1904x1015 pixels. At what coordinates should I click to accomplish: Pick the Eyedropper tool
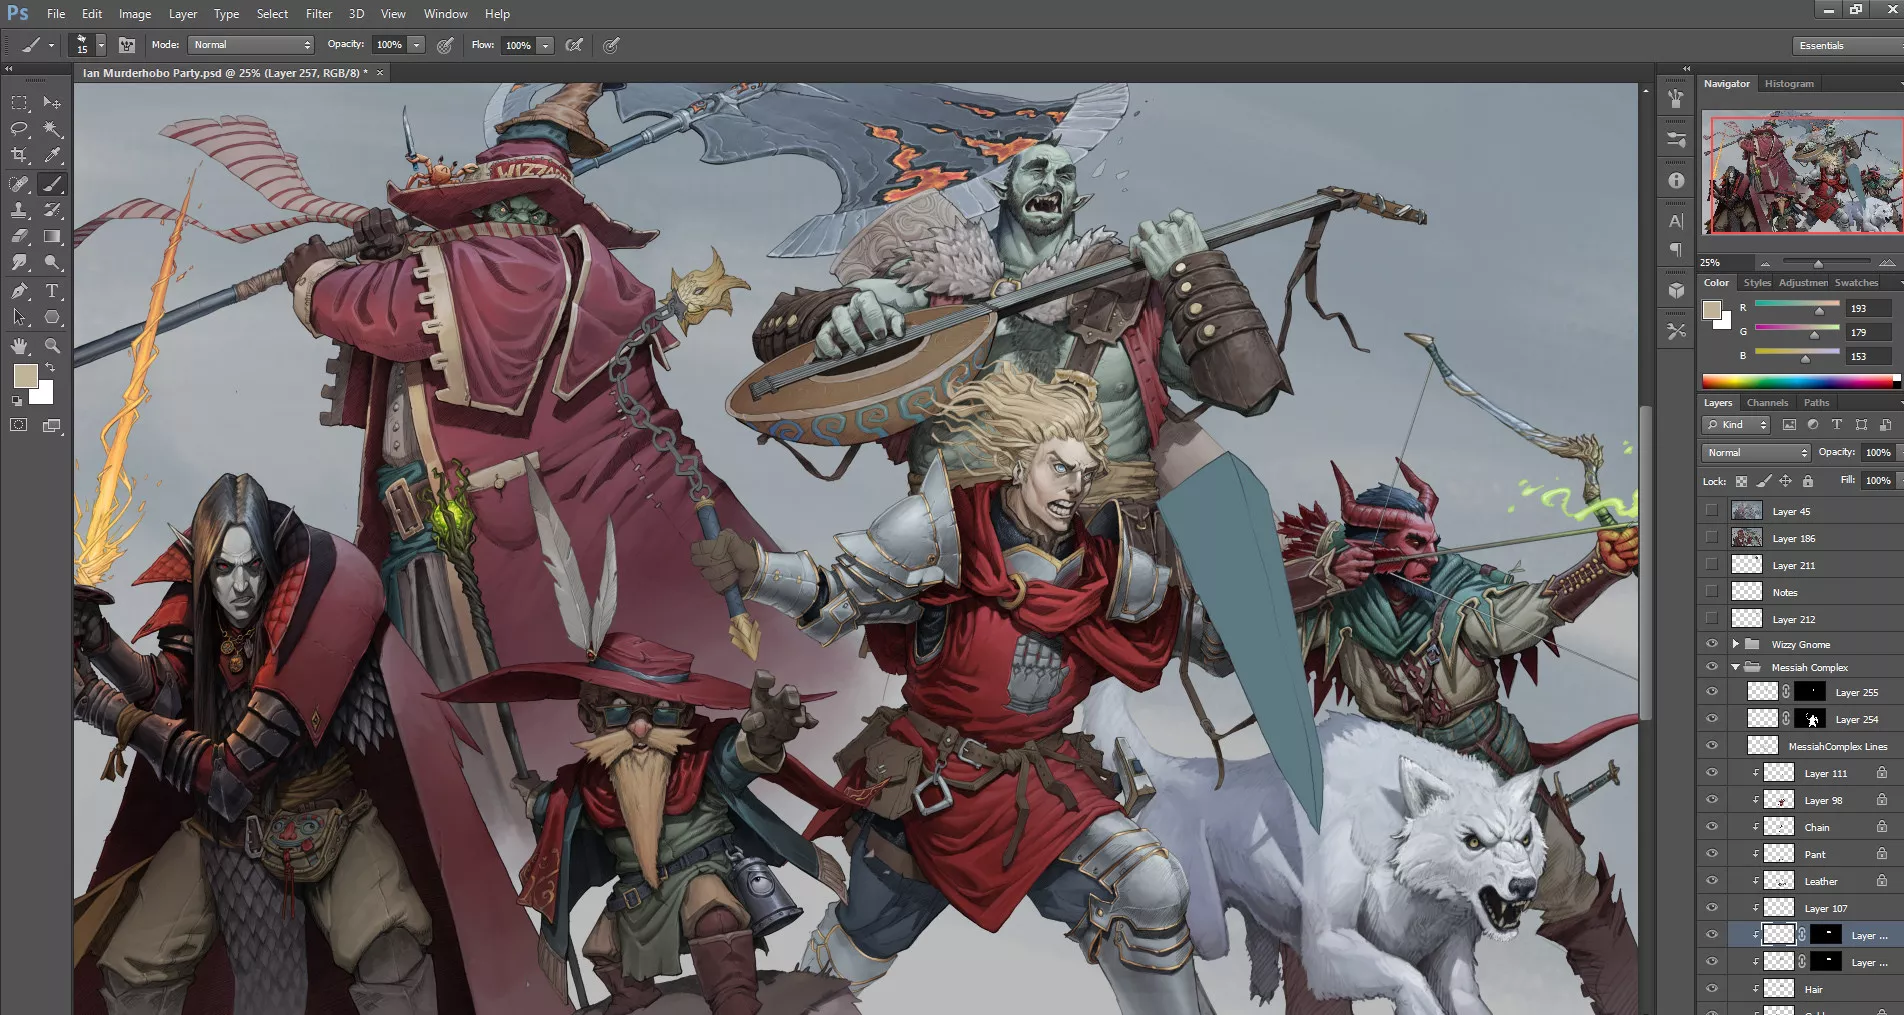click(x=52, y=155)
